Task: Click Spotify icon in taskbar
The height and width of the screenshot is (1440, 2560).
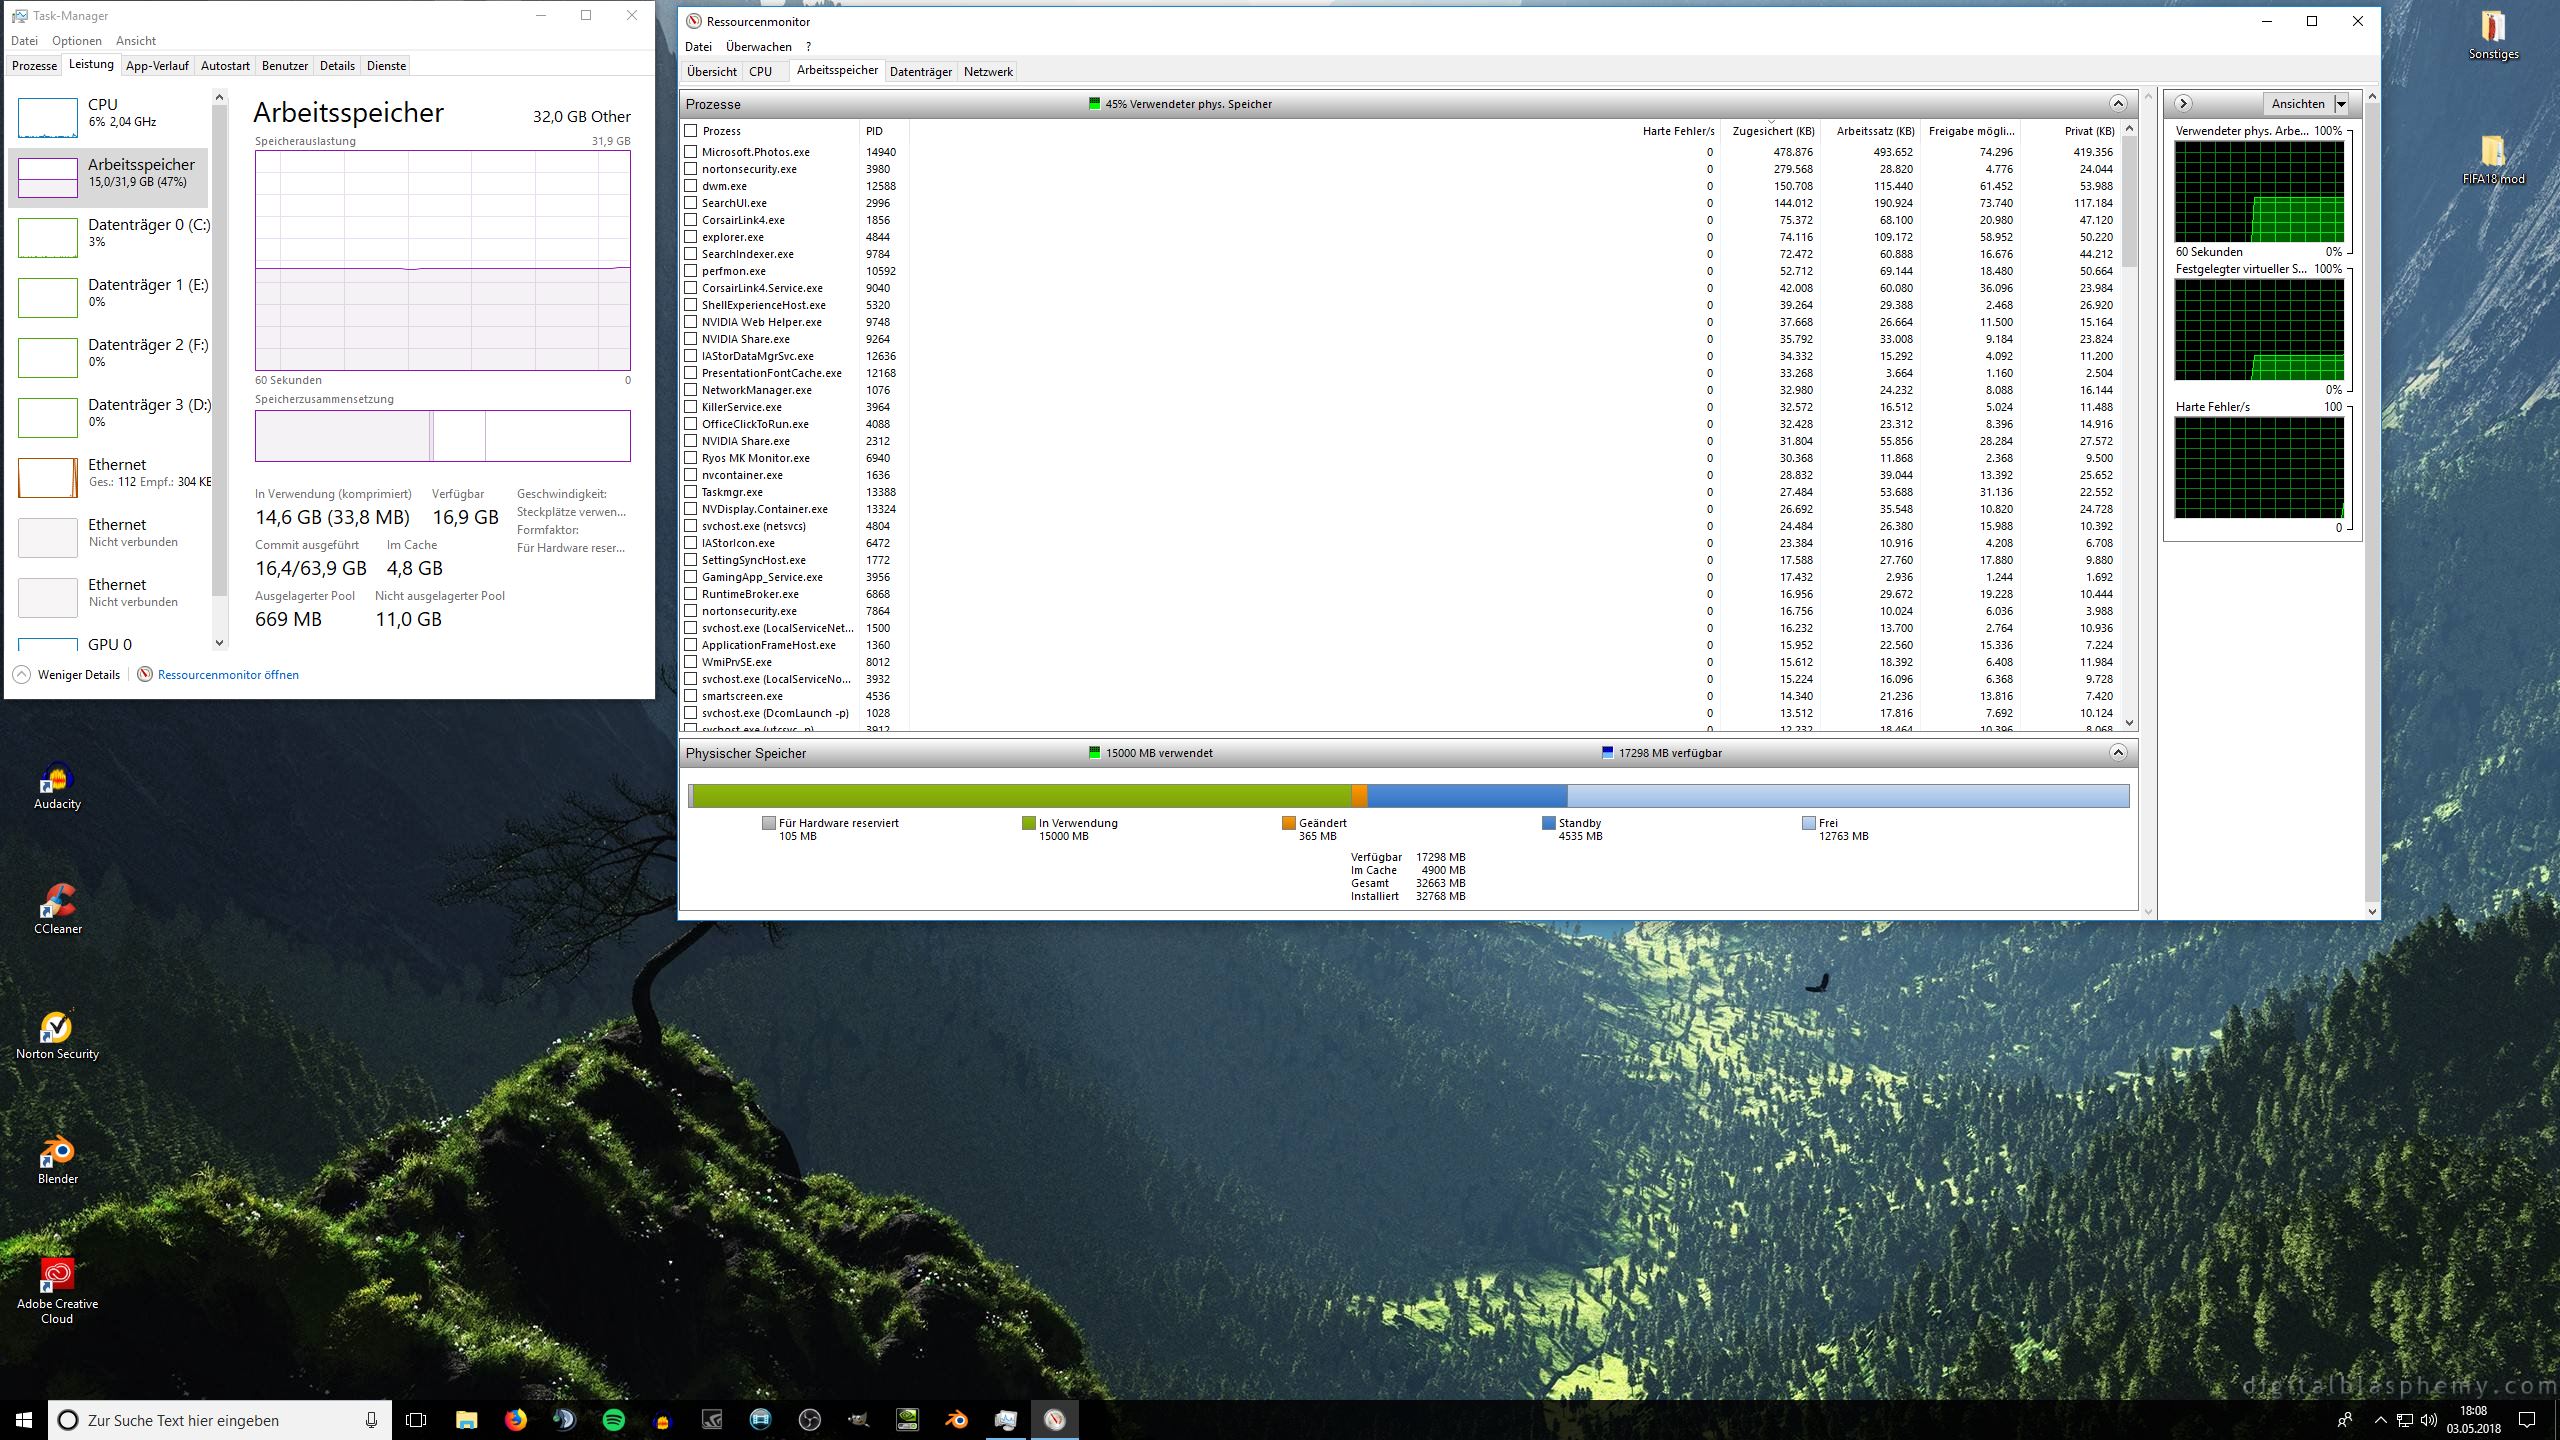Action: coord(613,1419)
